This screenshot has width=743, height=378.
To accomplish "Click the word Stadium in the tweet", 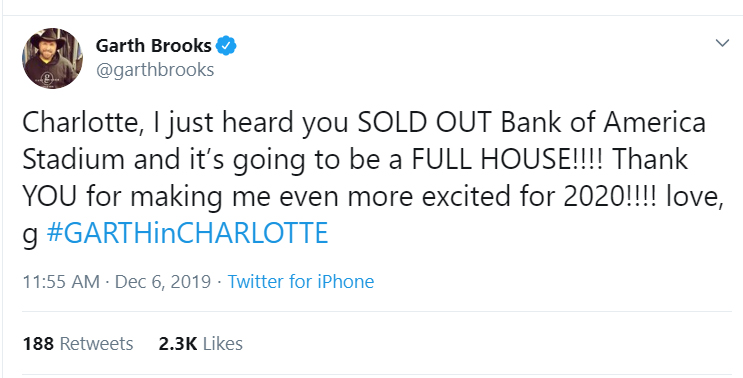I will point(73,160).
